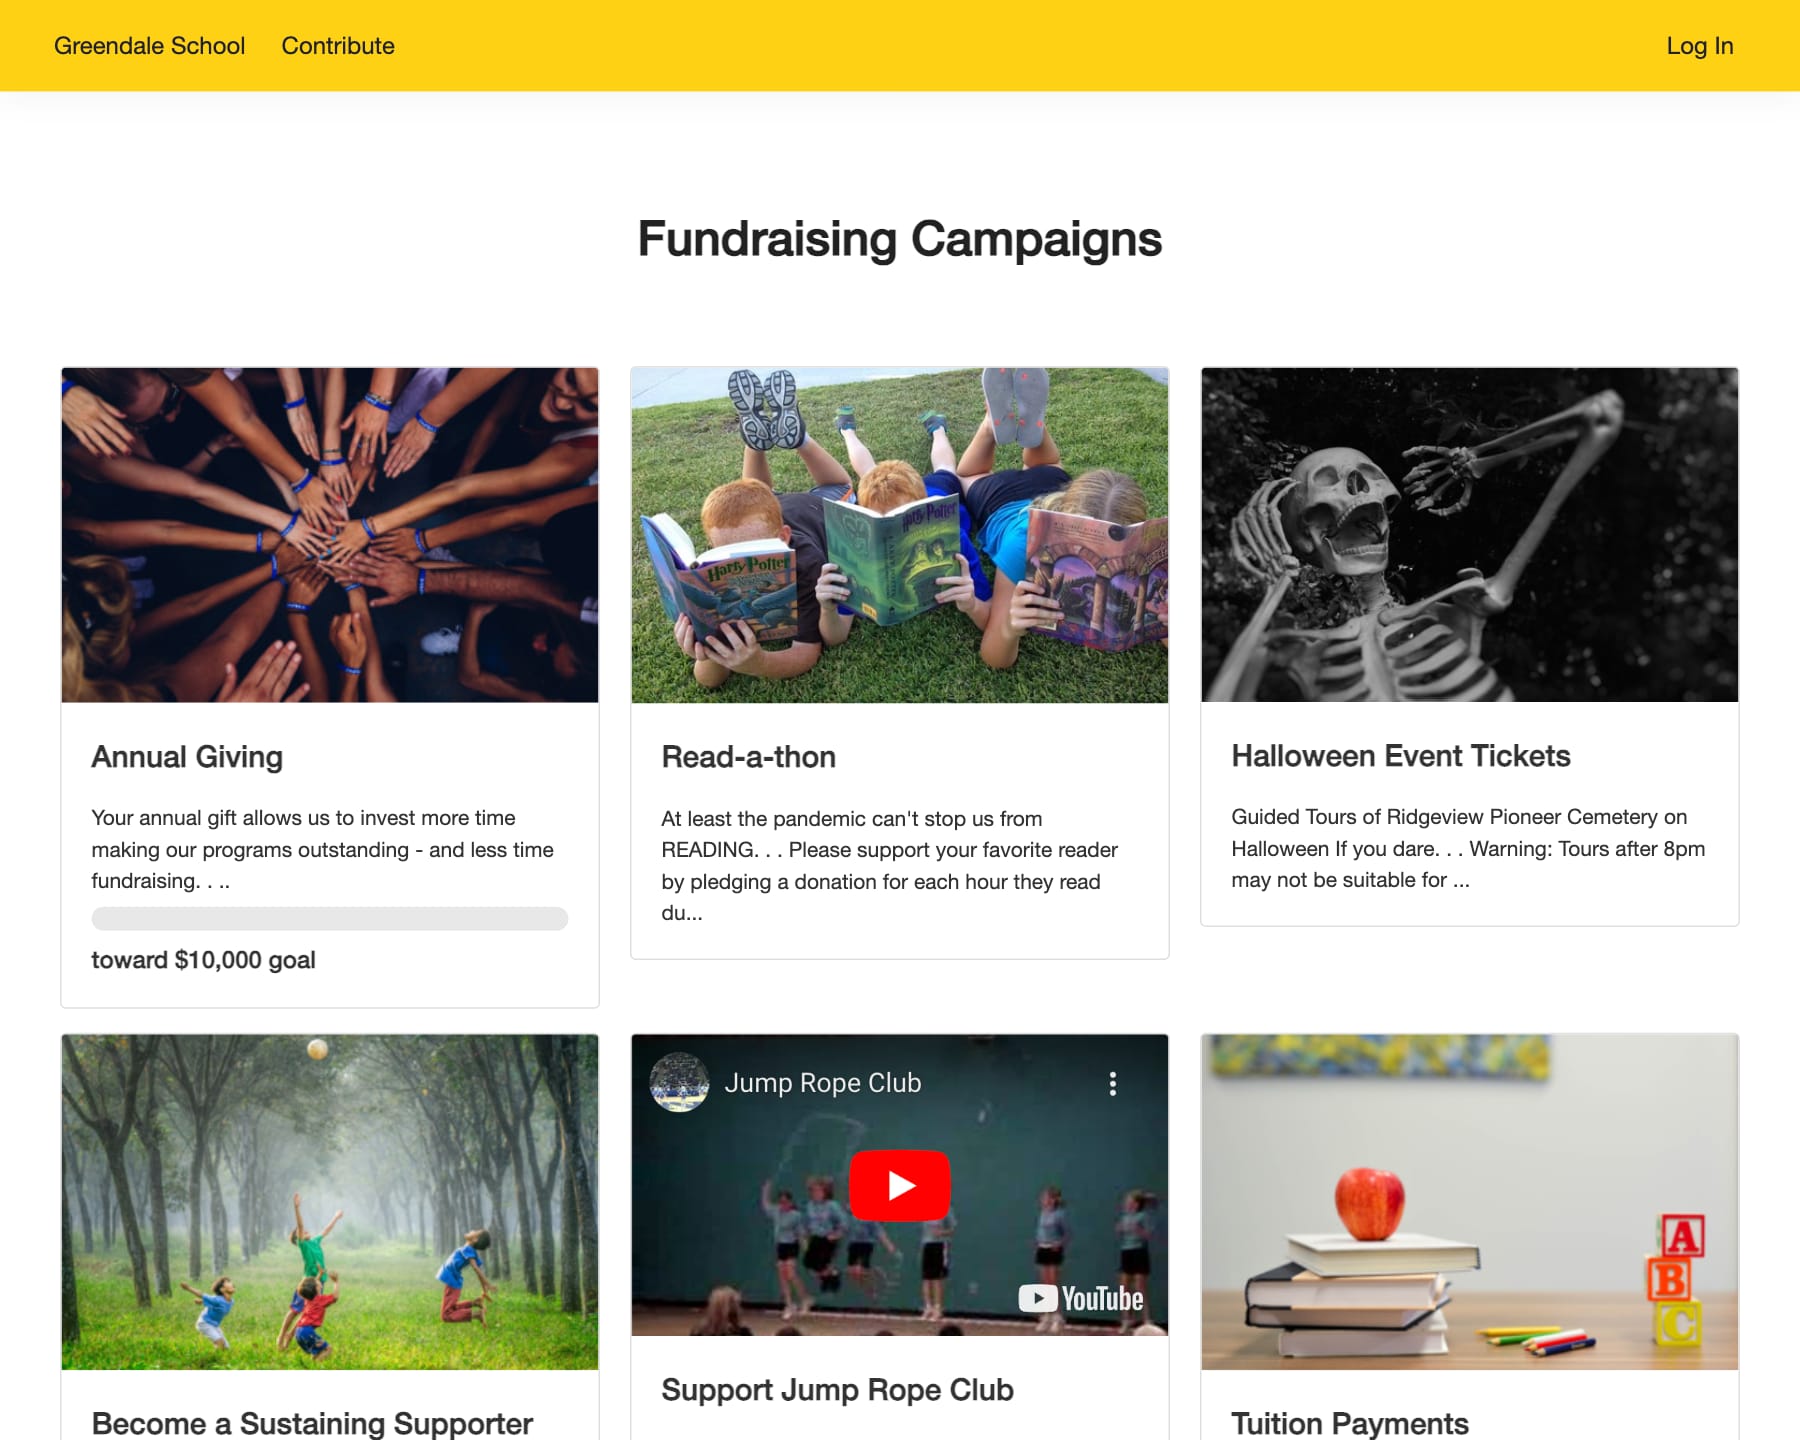Click the Jump Rope Club channel avatar

679,1083
